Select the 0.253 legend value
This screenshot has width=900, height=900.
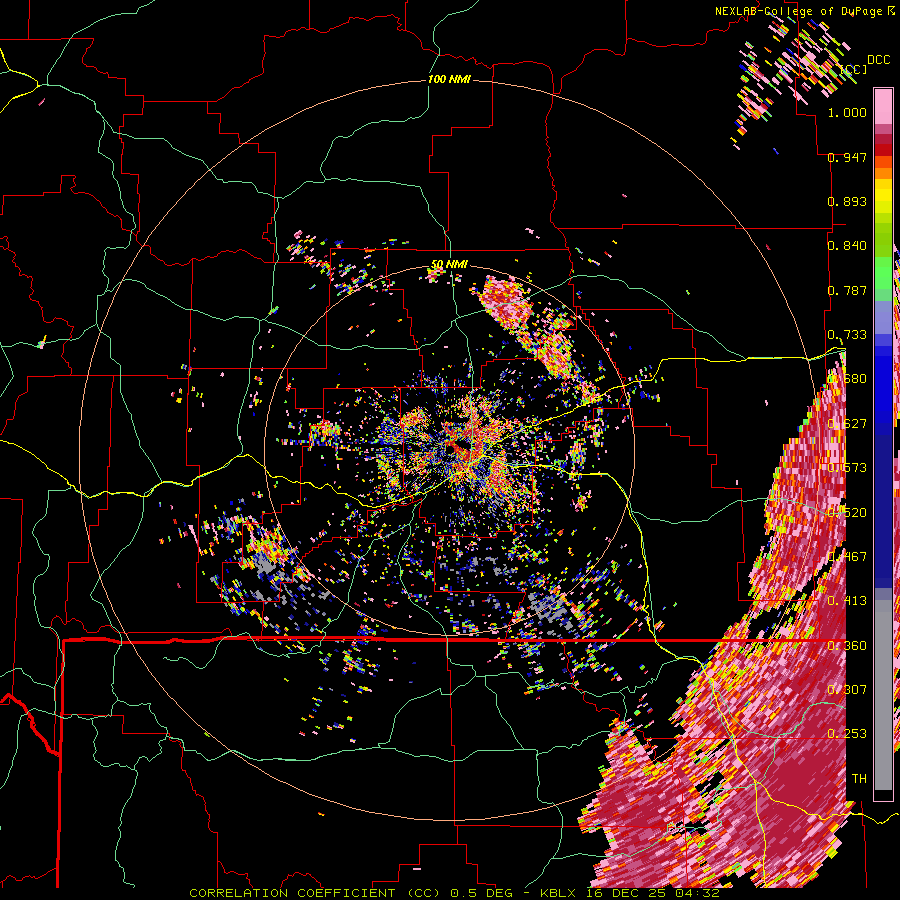tap(847, 734)
